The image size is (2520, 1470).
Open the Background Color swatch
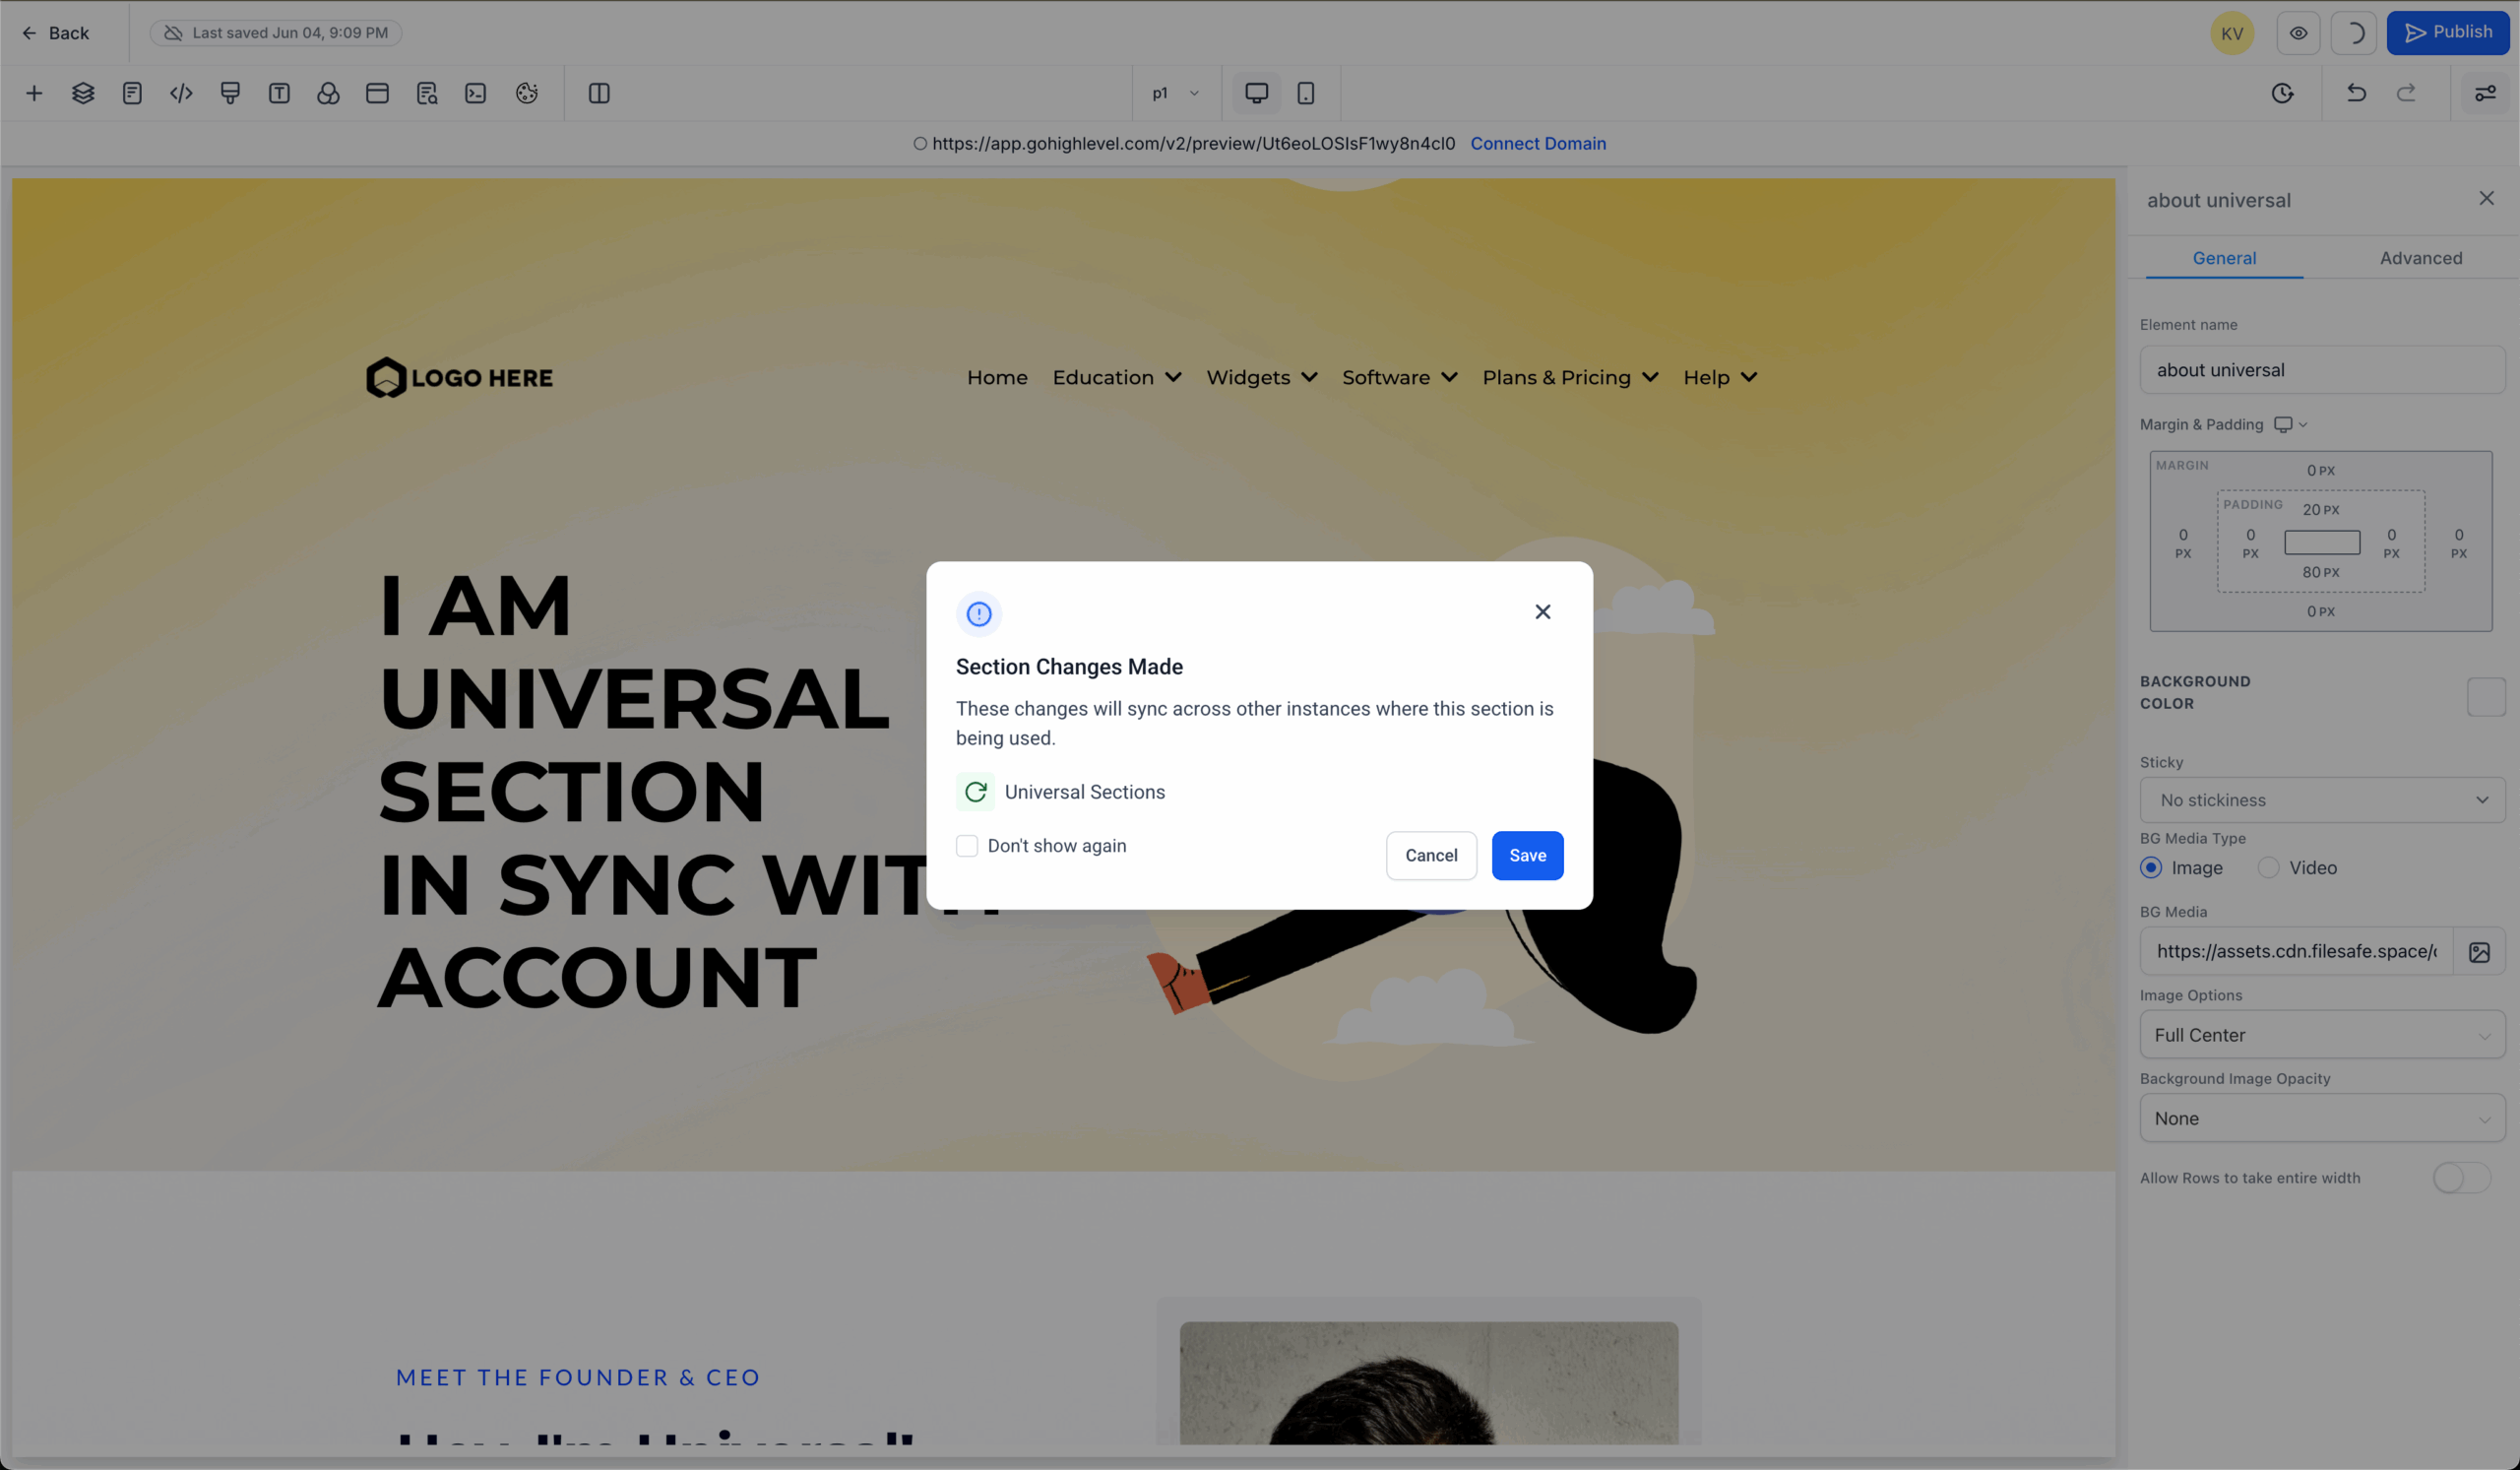2485,697
